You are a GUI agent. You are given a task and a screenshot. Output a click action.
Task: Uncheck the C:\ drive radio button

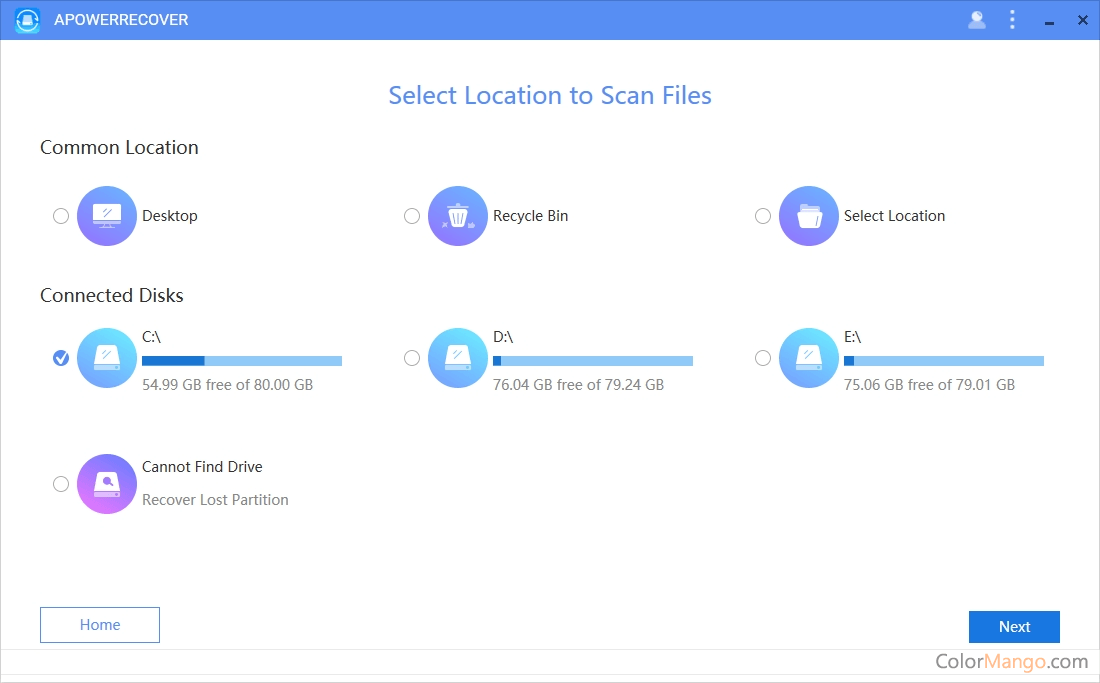coord(61,358)
